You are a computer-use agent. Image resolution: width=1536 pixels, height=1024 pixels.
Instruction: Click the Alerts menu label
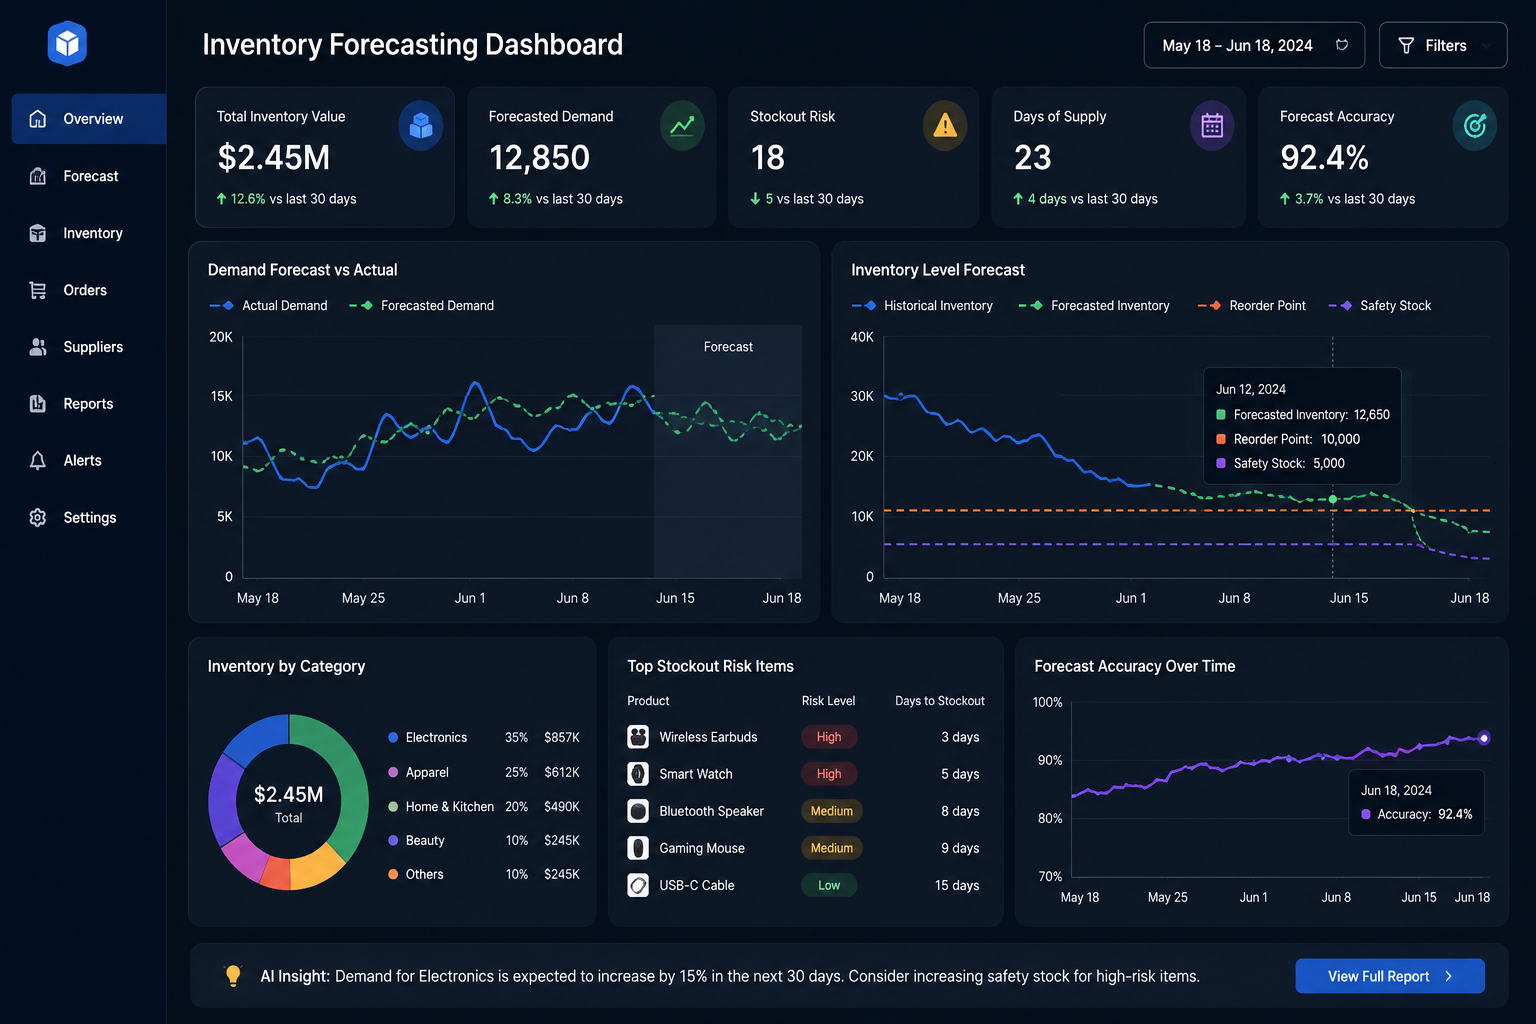(x=83, y=461)
